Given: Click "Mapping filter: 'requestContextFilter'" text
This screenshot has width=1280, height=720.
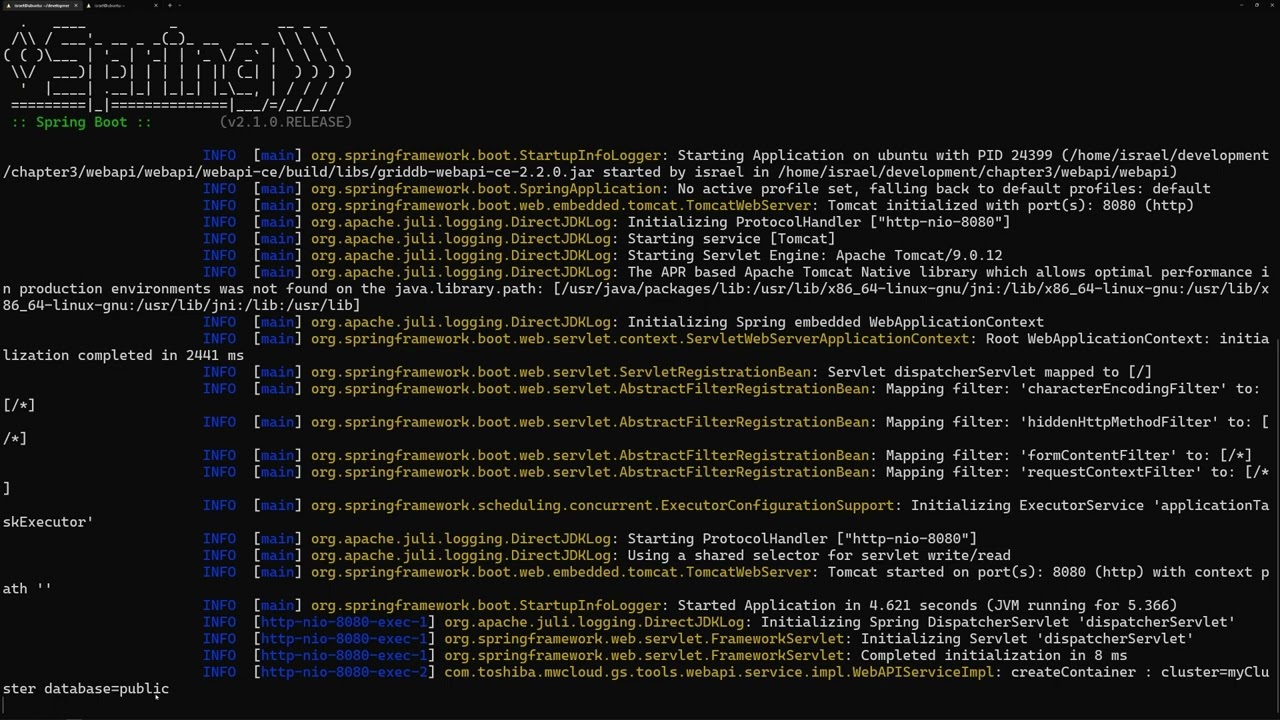Looking at the screenshot, I should [x=1044, y=472].
